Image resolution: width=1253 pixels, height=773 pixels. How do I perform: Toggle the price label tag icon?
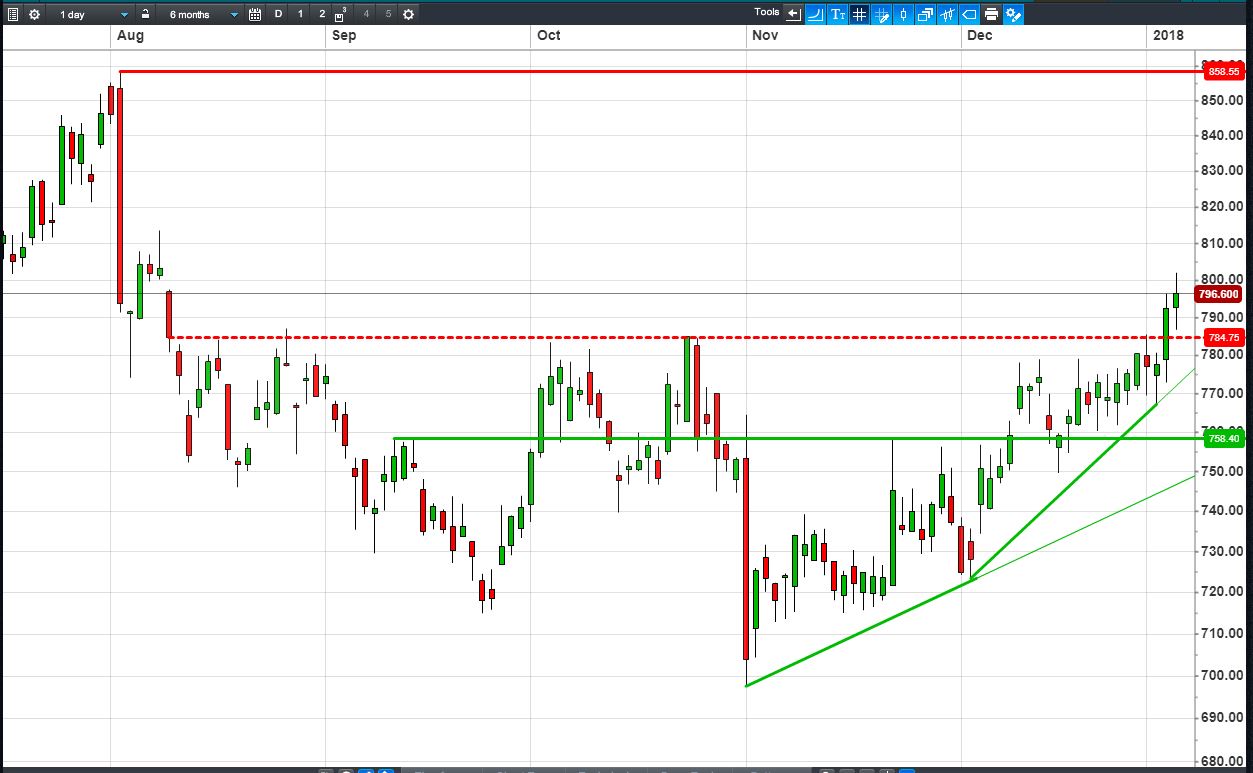[969, 14]
